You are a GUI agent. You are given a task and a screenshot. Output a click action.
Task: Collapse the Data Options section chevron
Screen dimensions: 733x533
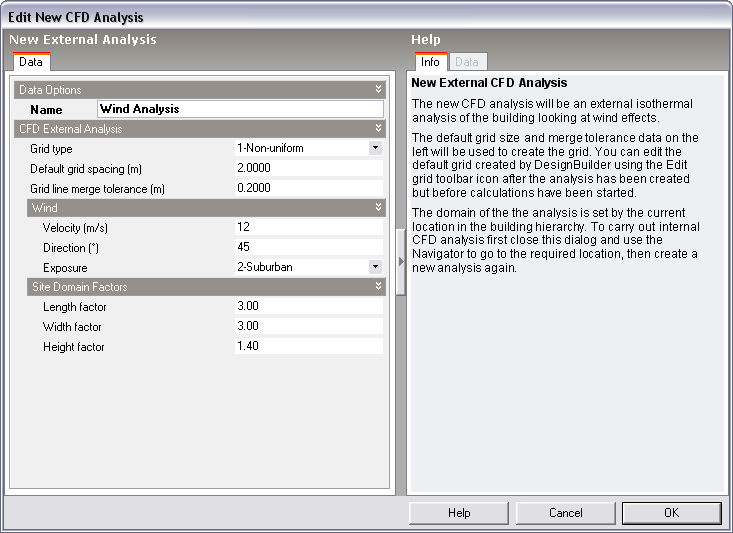point(378,90)
